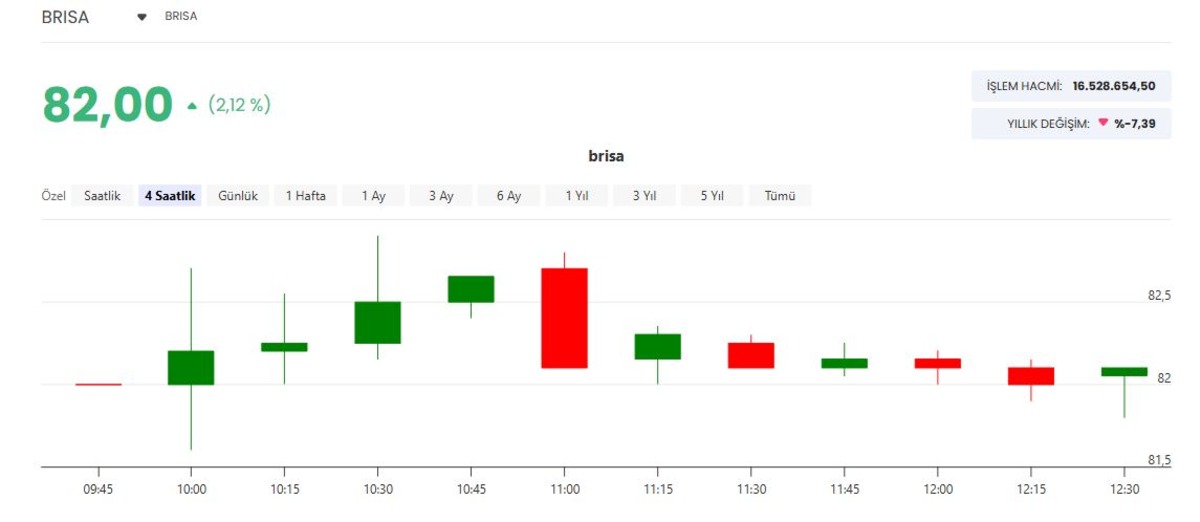
Task: Switch to 1 Yıl chart range
Action: point(577,196)
